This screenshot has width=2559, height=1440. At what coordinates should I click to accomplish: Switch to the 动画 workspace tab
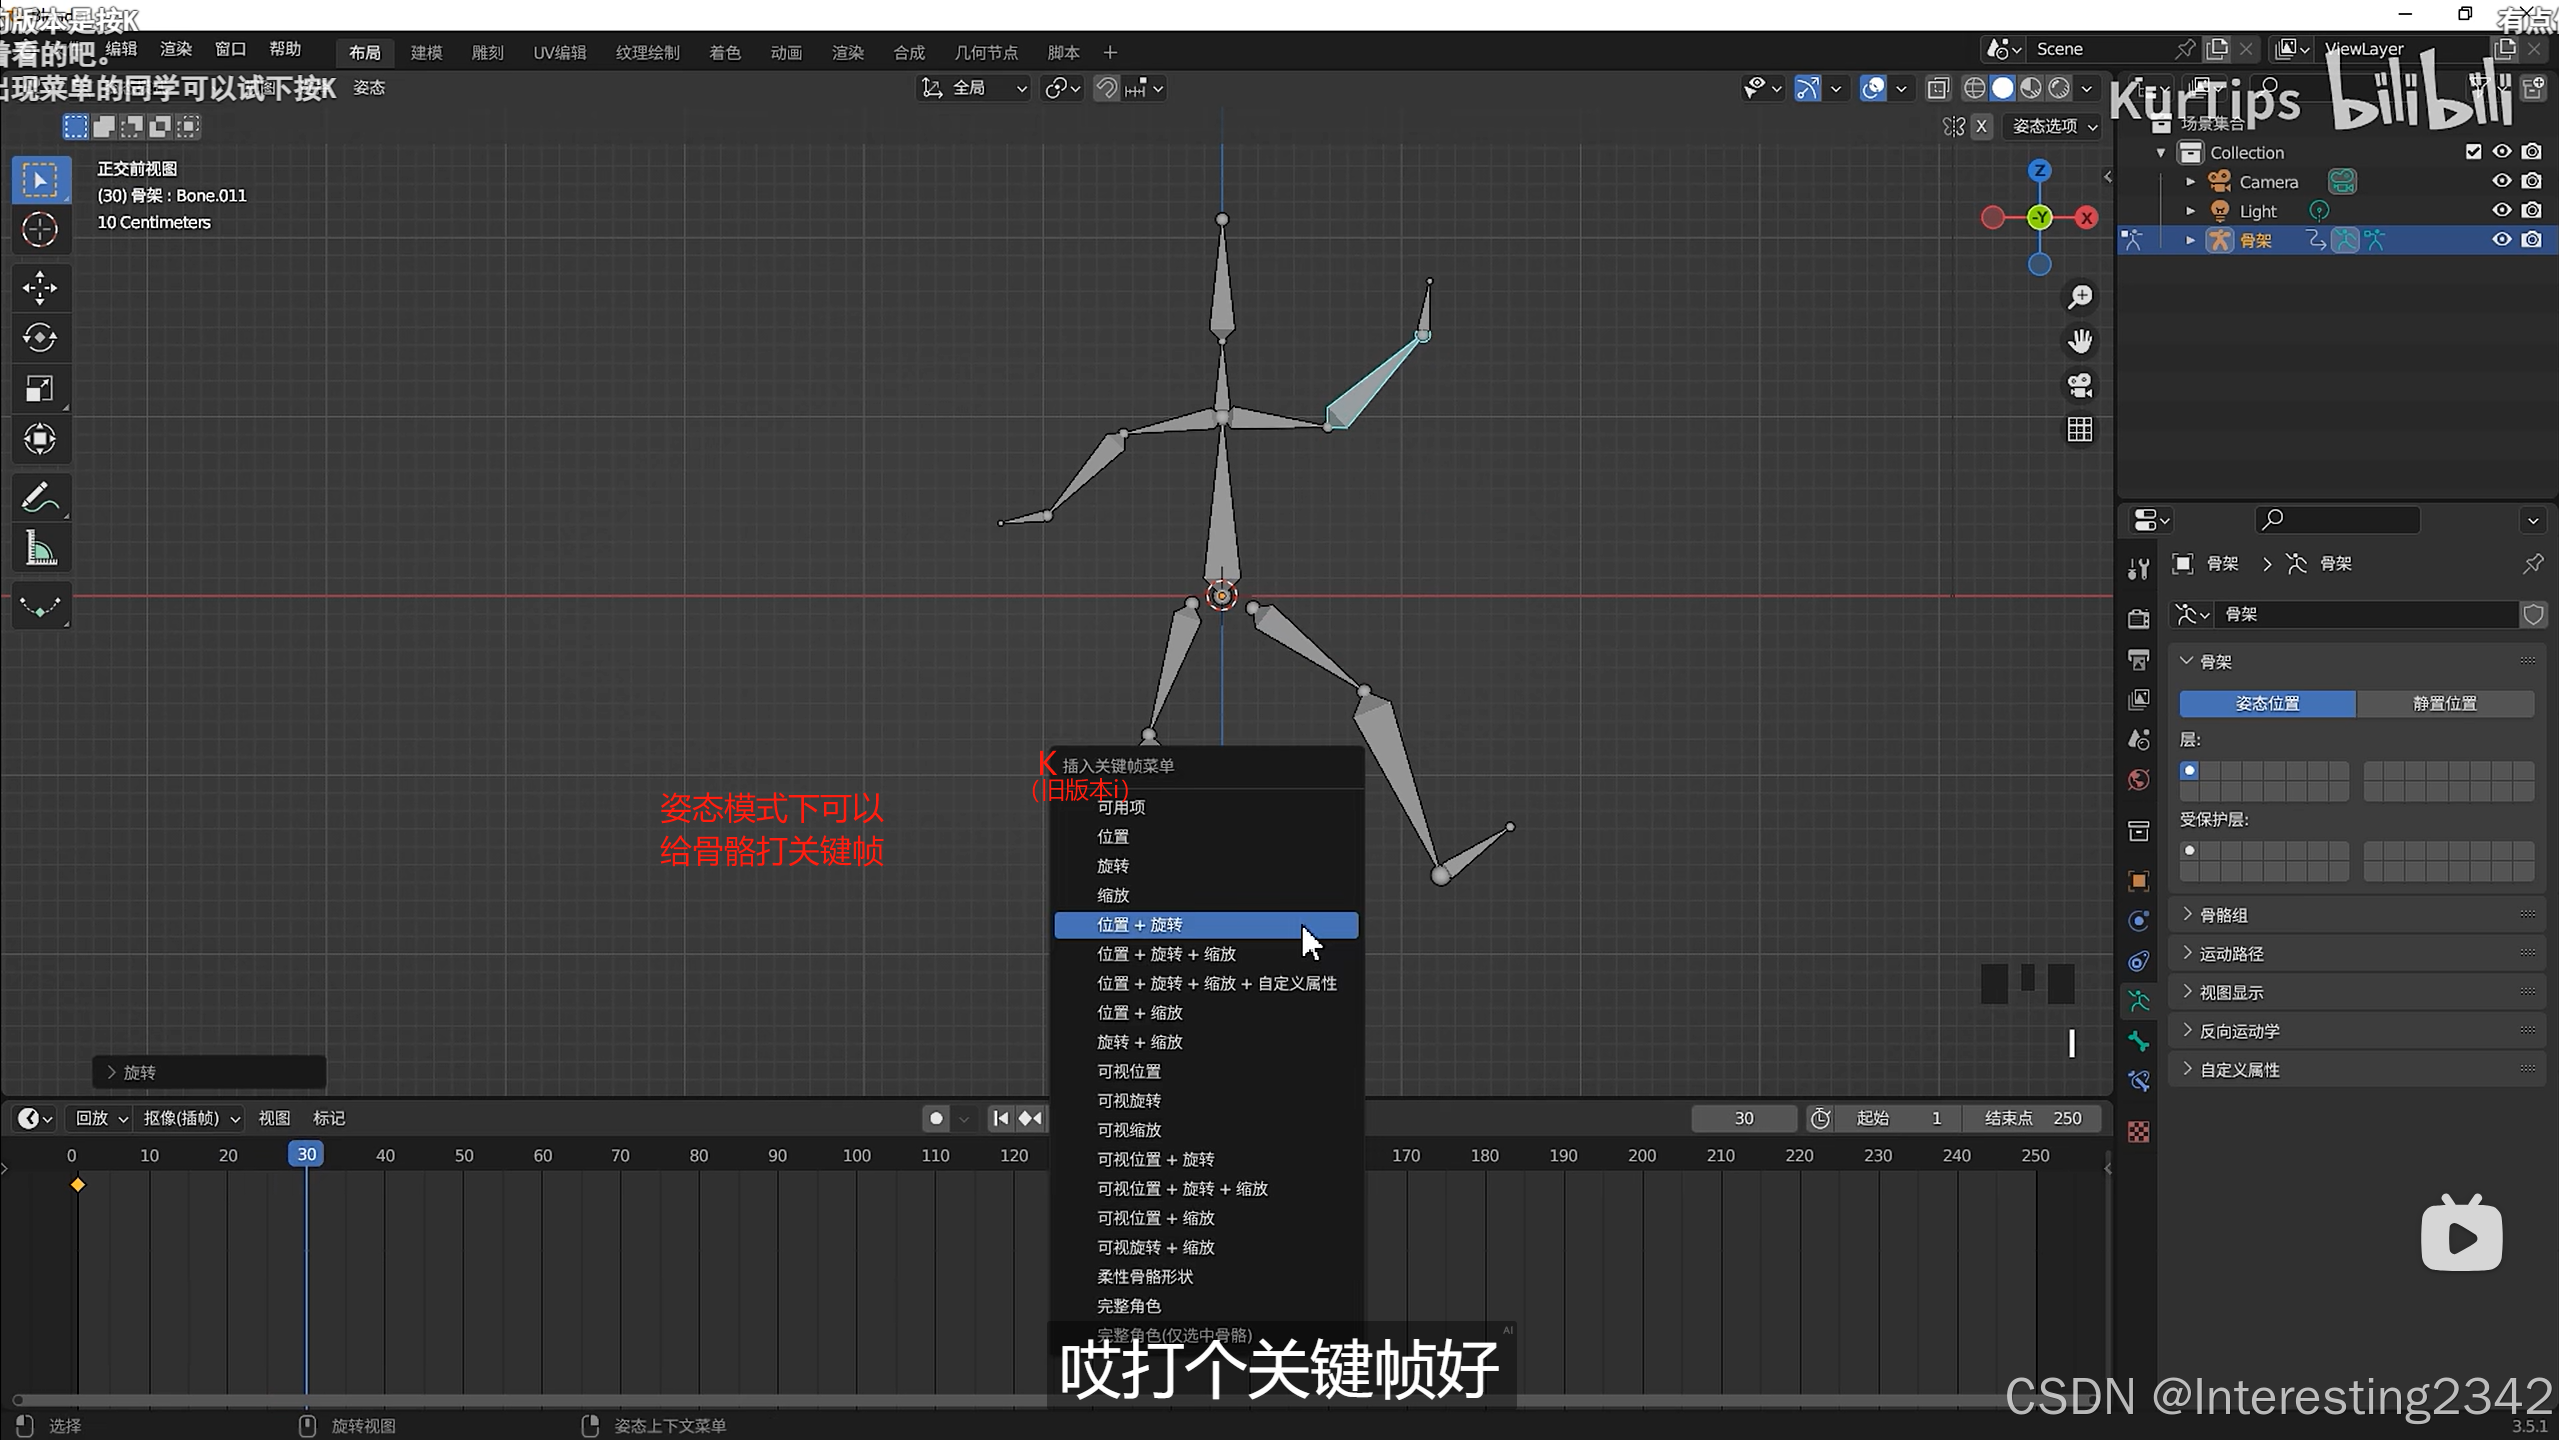[786, 53]
